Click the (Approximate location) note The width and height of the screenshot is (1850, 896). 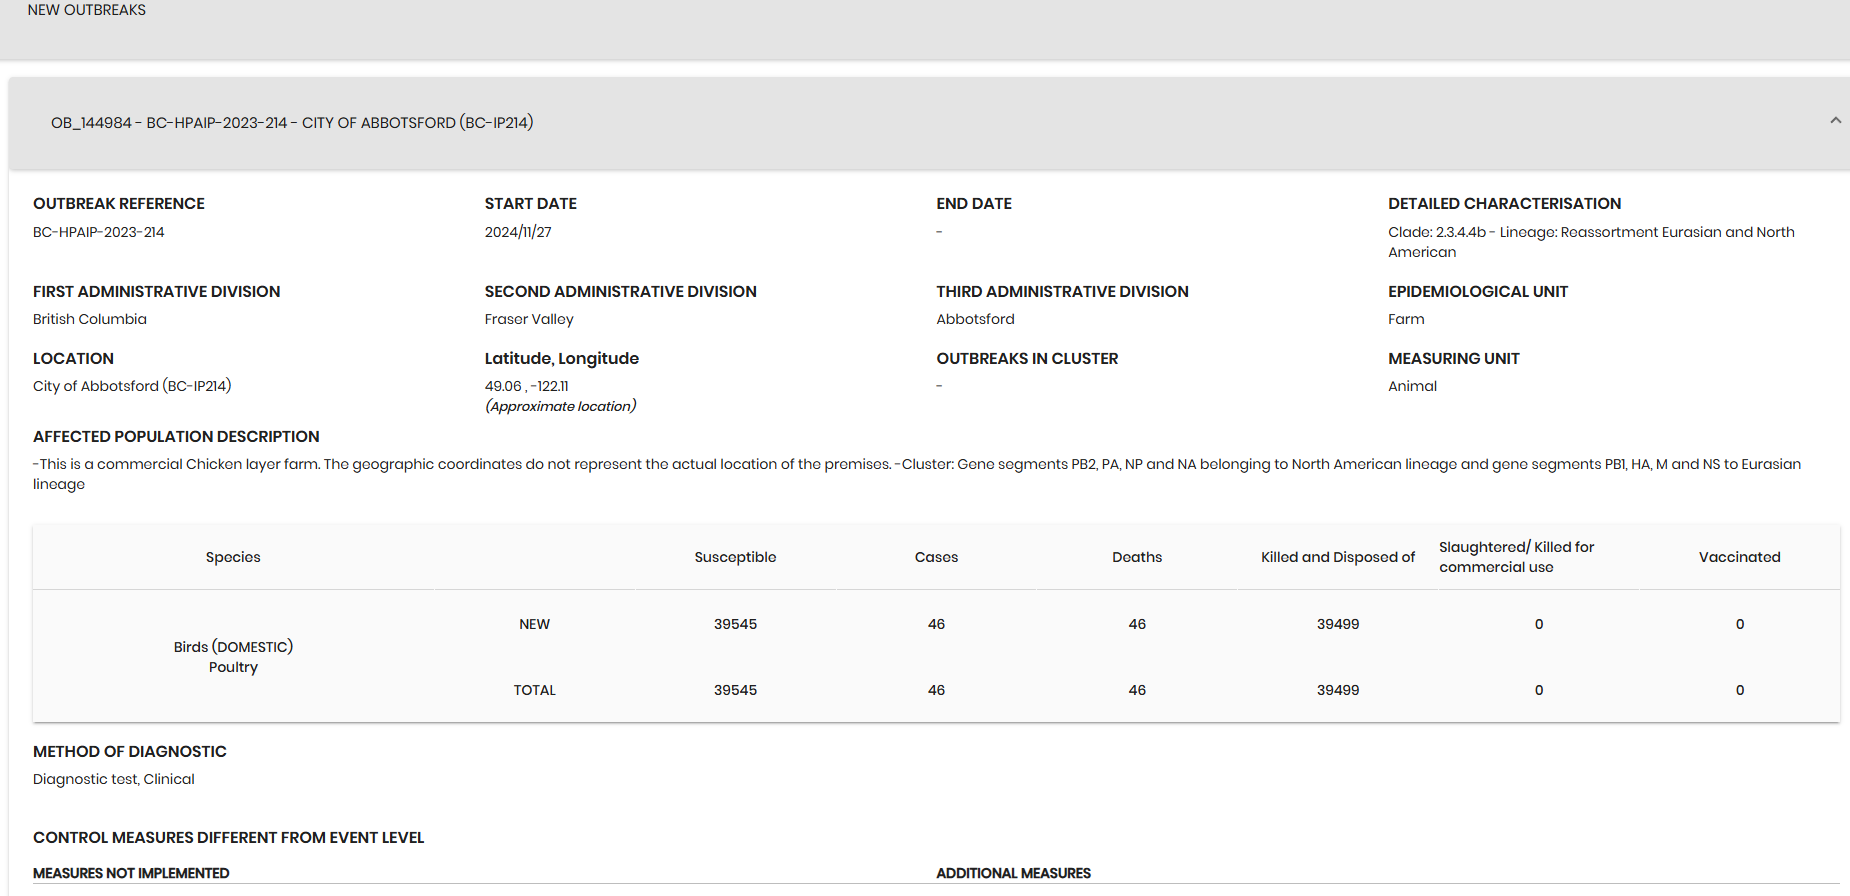click(561, 406)
